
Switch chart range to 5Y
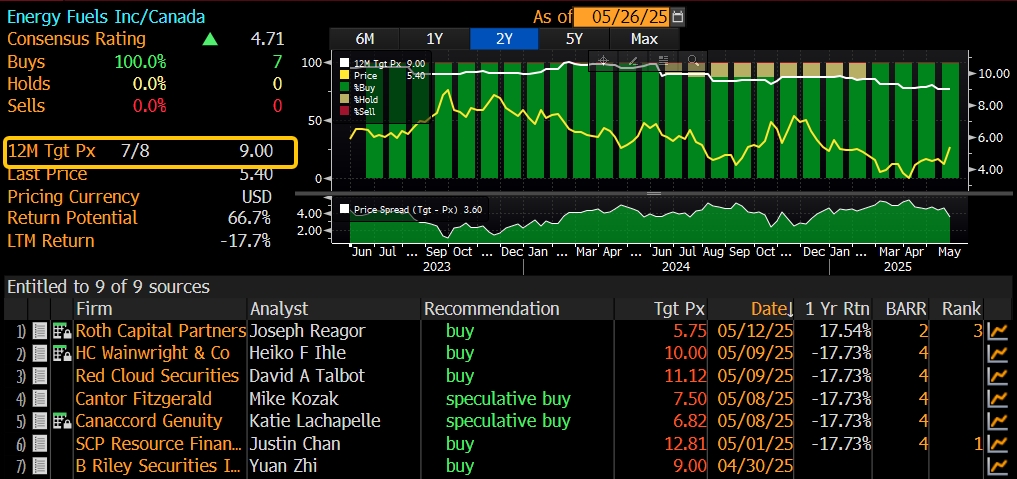[x=574, y=39]
